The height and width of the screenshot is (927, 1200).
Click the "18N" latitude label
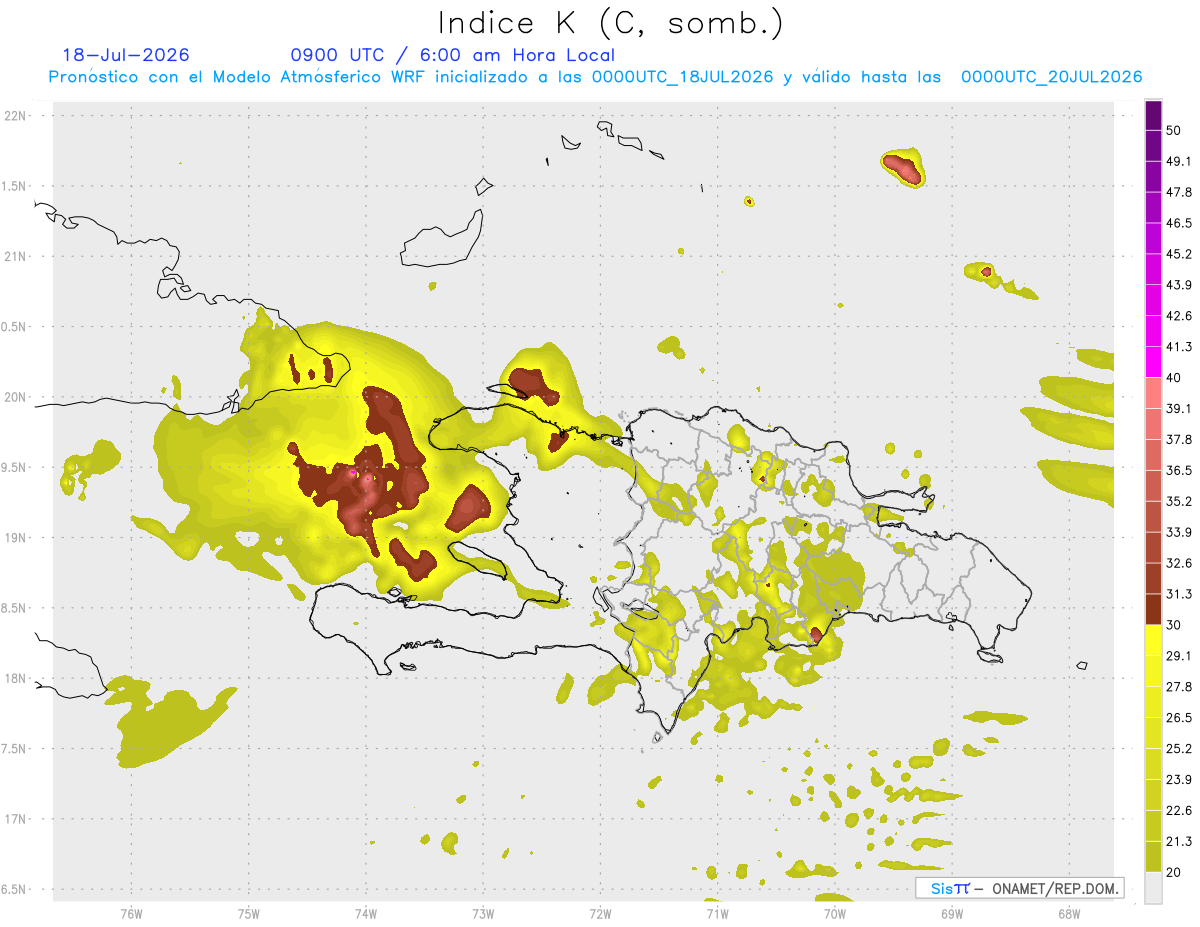pyautogui.click(x=16, y=679)
